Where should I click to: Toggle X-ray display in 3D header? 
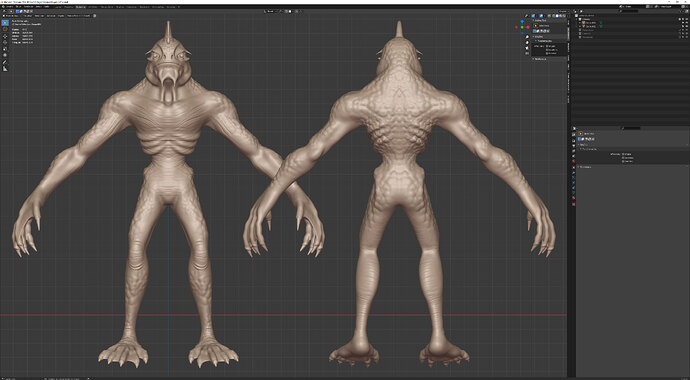tap(549, 15)
